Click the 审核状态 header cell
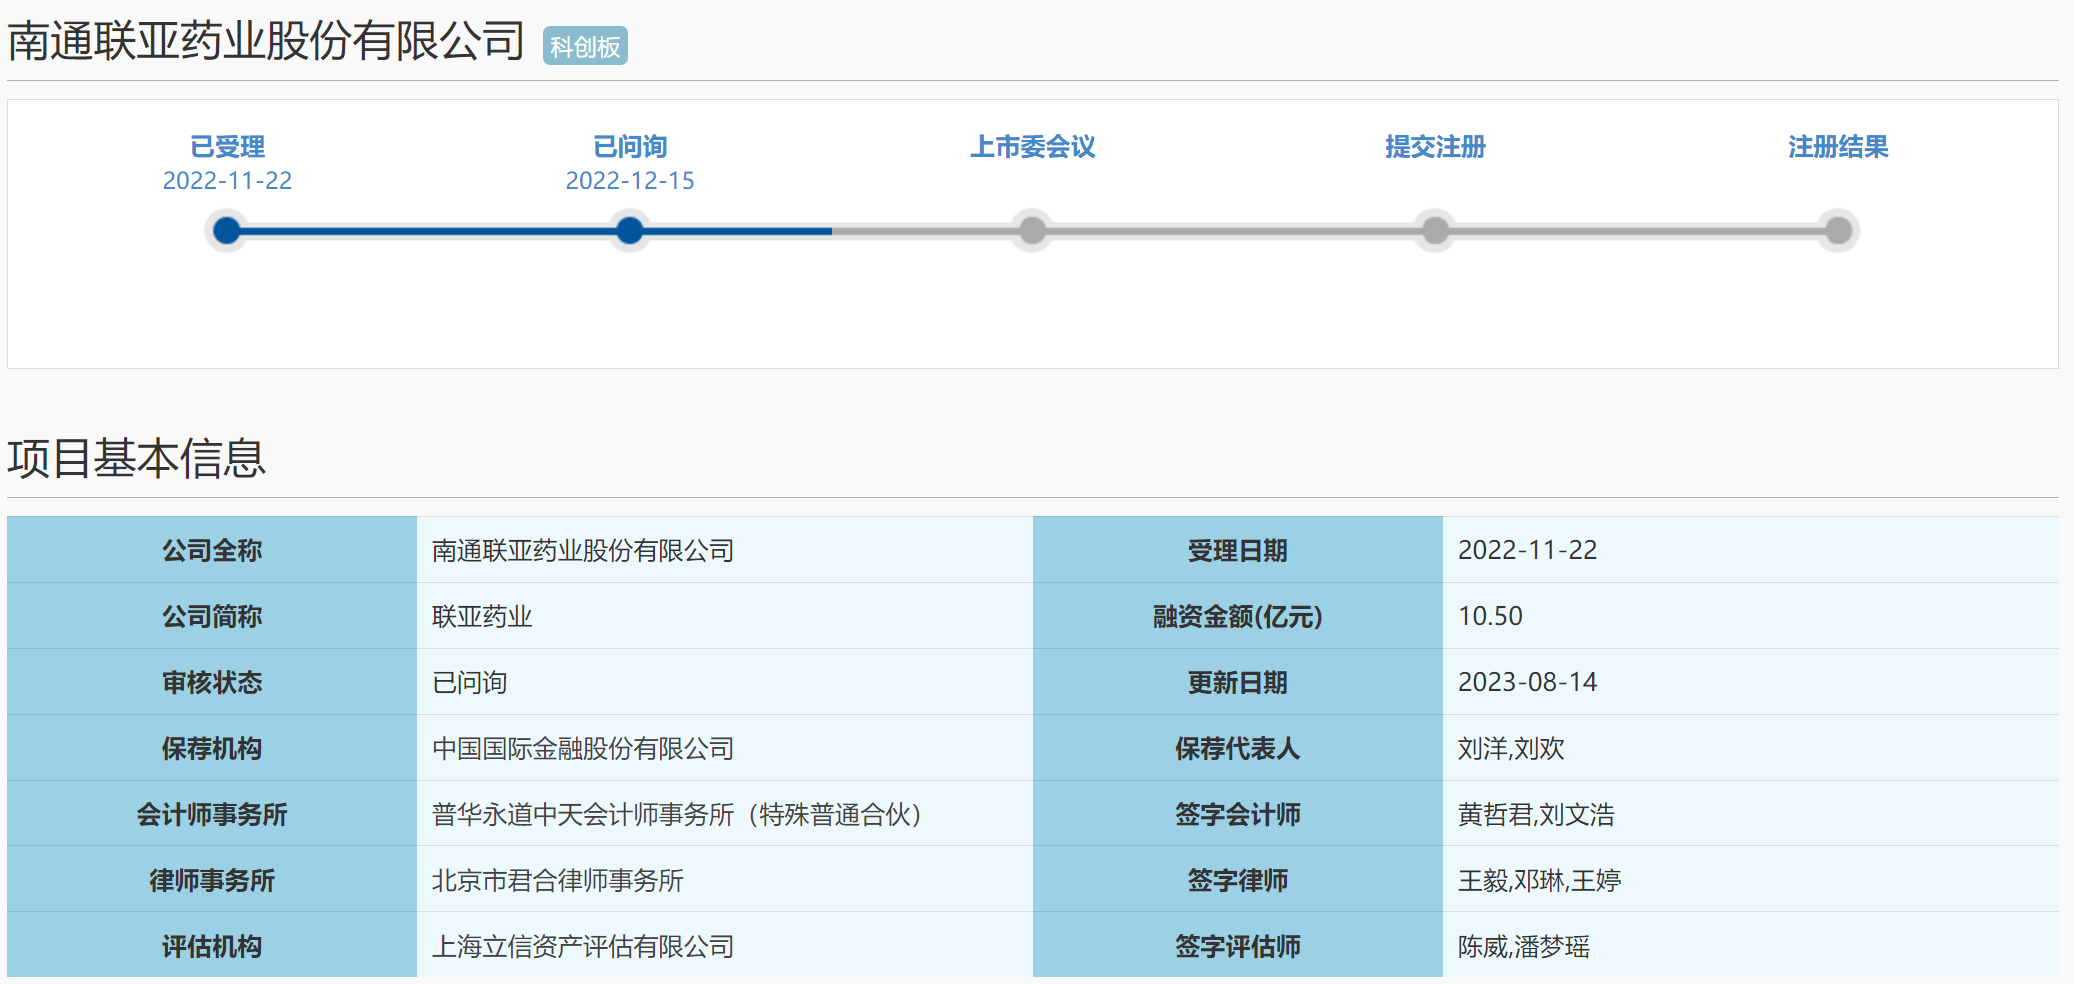This screenshot has height=984, width=2074. click(212, 682)
